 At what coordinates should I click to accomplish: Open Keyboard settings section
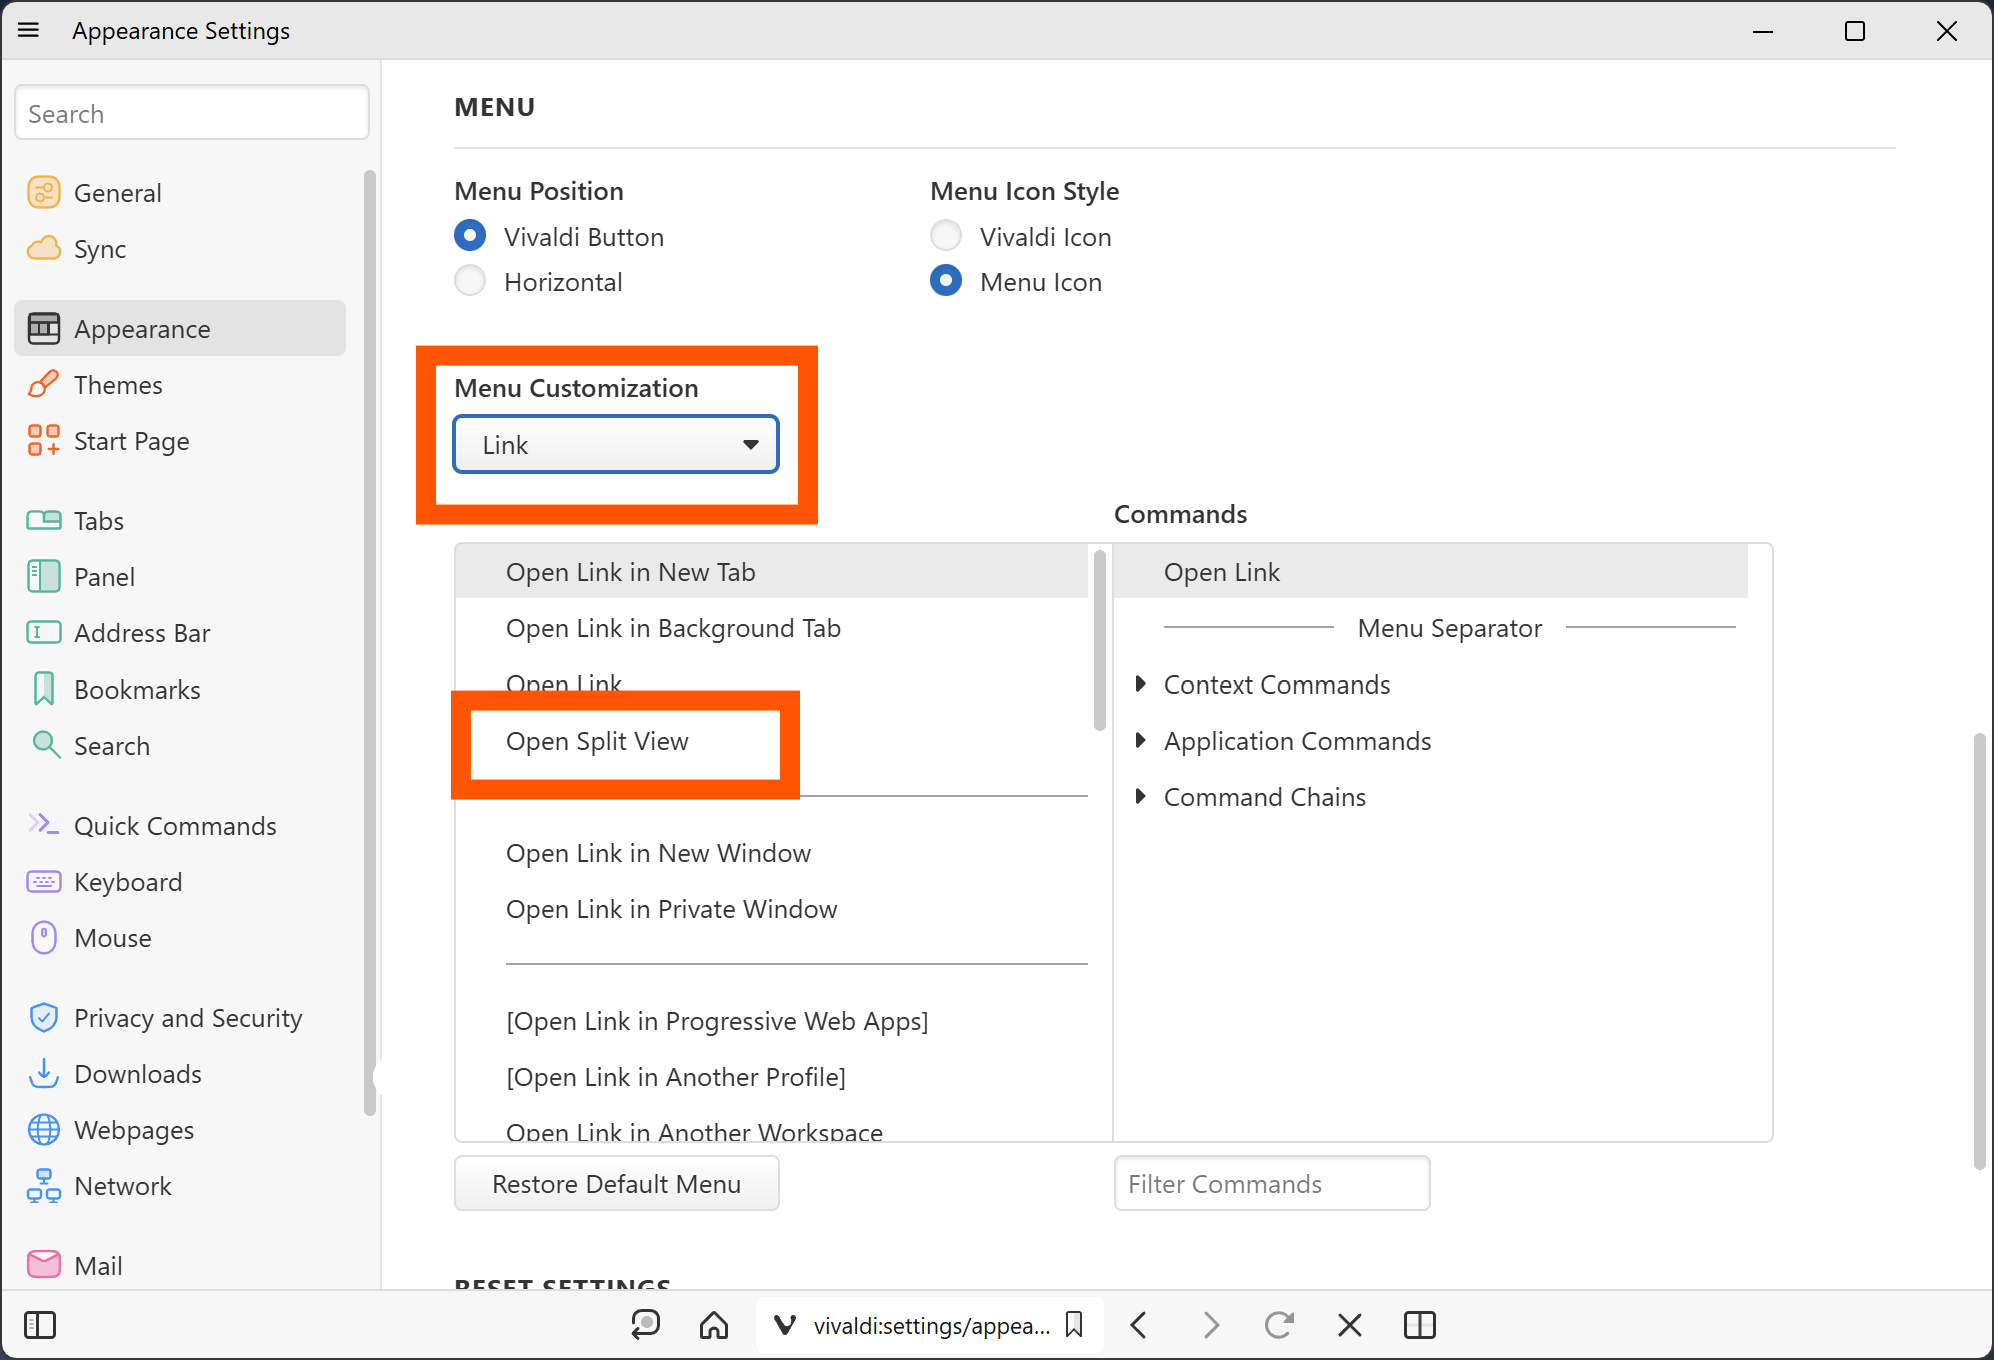pyautogui.click(x=180, y=881)
